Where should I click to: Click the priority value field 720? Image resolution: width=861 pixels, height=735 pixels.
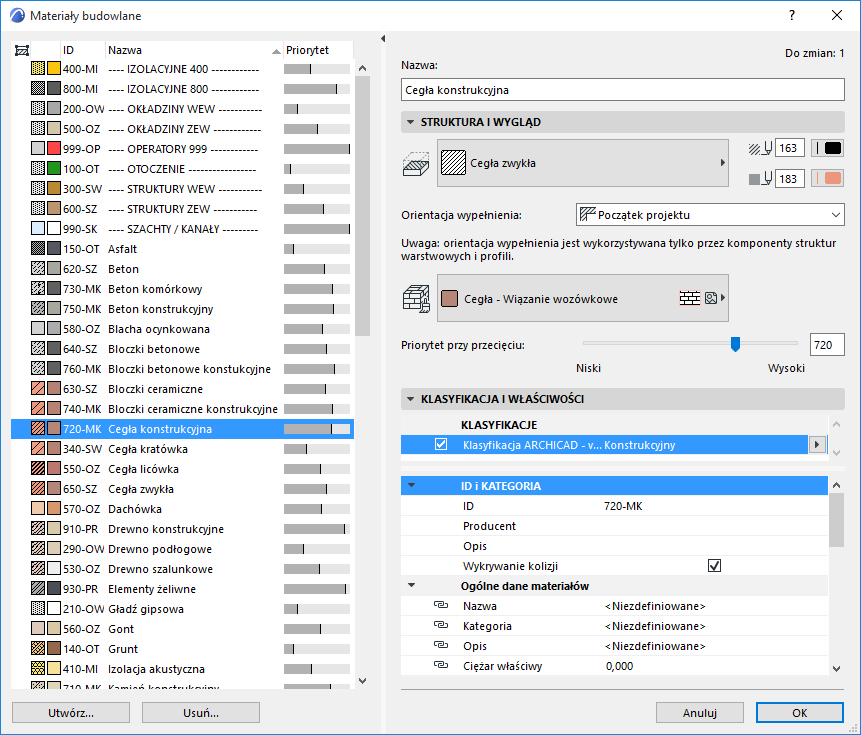[827, 345]
